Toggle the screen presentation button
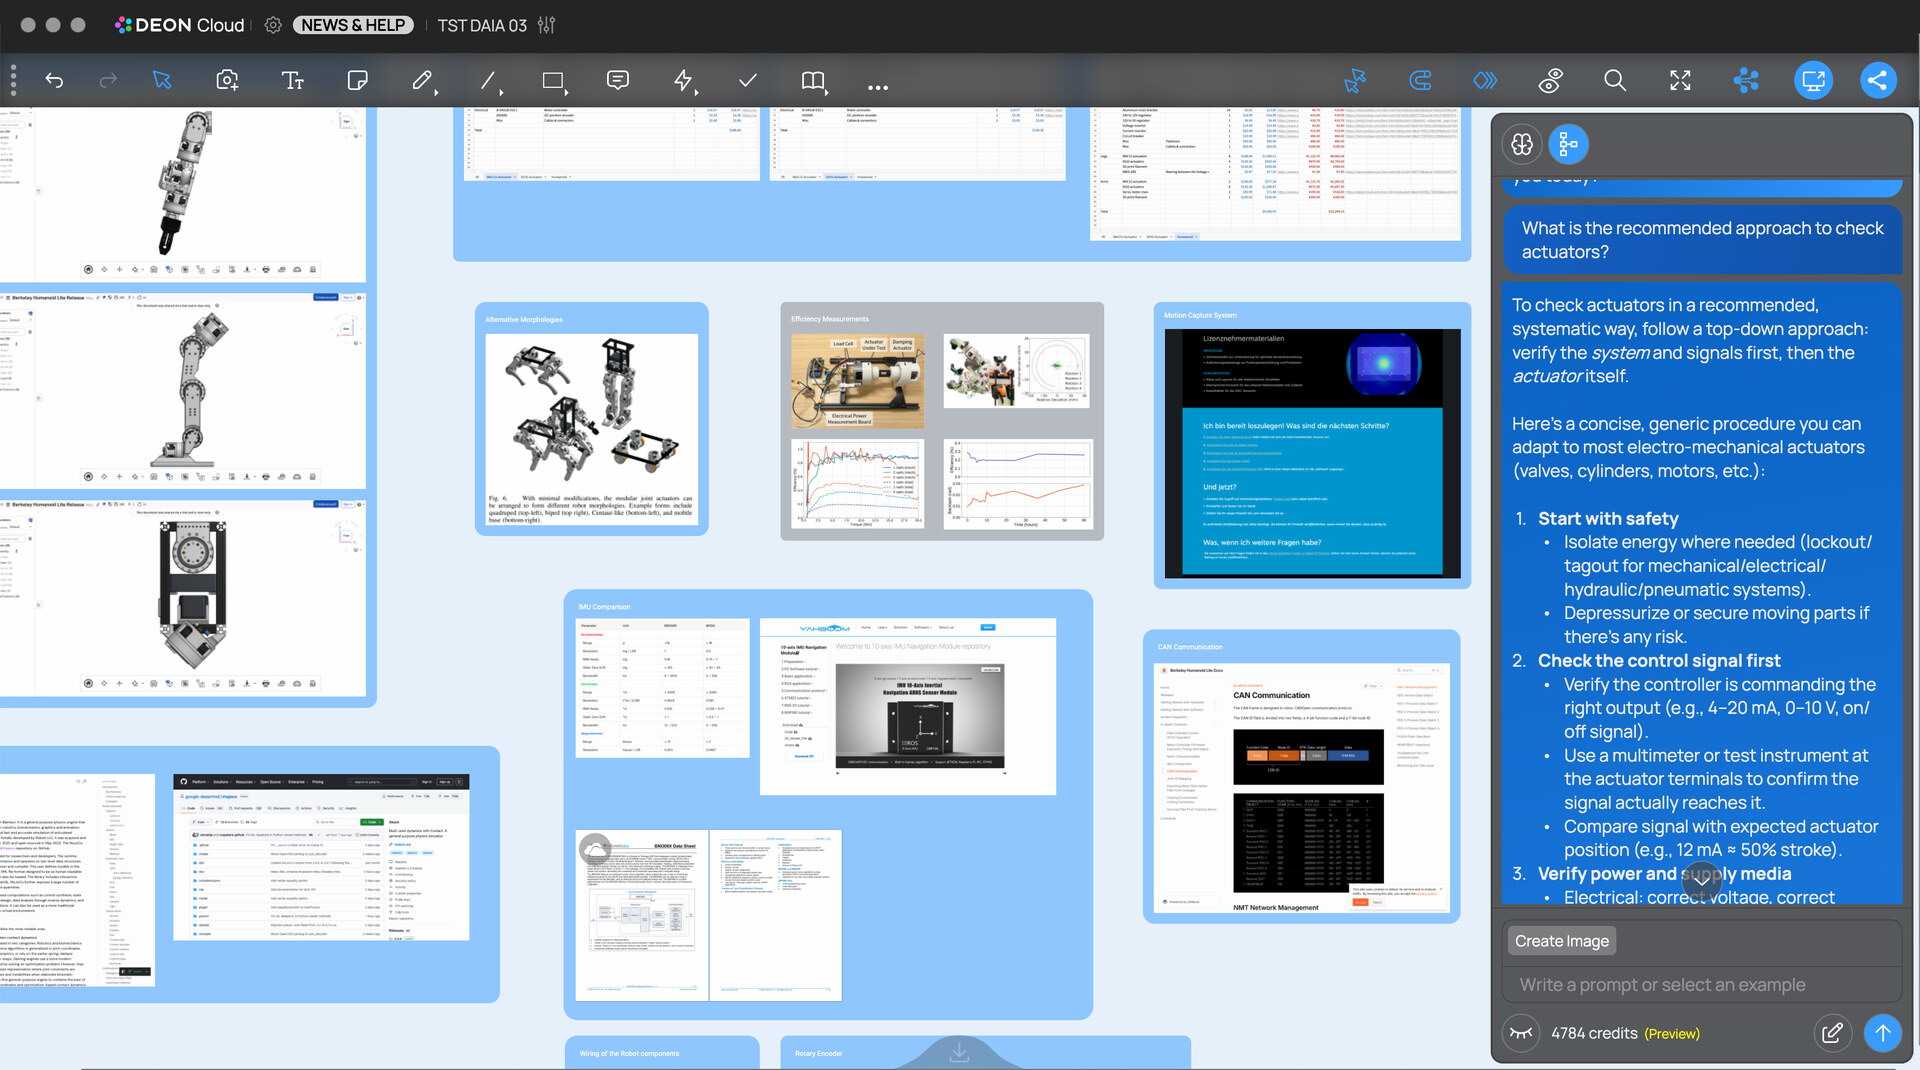The image size is (1920, 1070). (1813, 80)
